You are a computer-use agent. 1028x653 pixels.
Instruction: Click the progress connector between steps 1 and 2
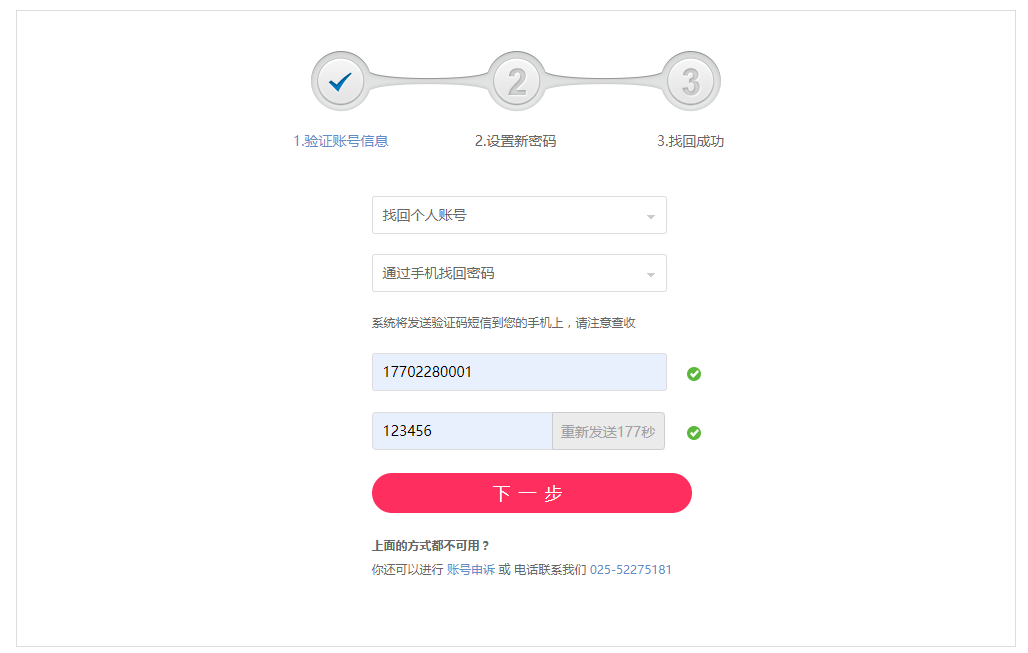[x=429, y=79]
